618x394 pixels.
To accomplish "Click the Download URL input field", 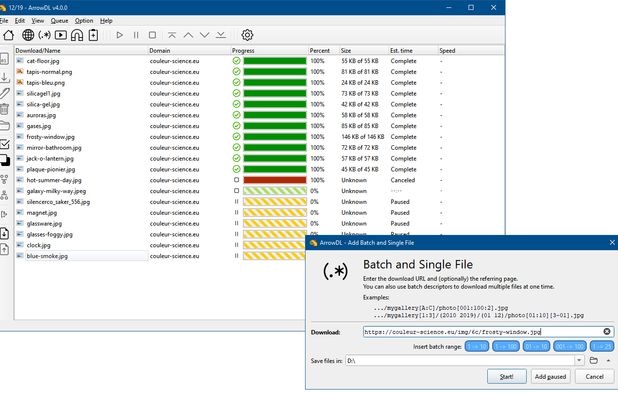I will click(x=483, y=332).
